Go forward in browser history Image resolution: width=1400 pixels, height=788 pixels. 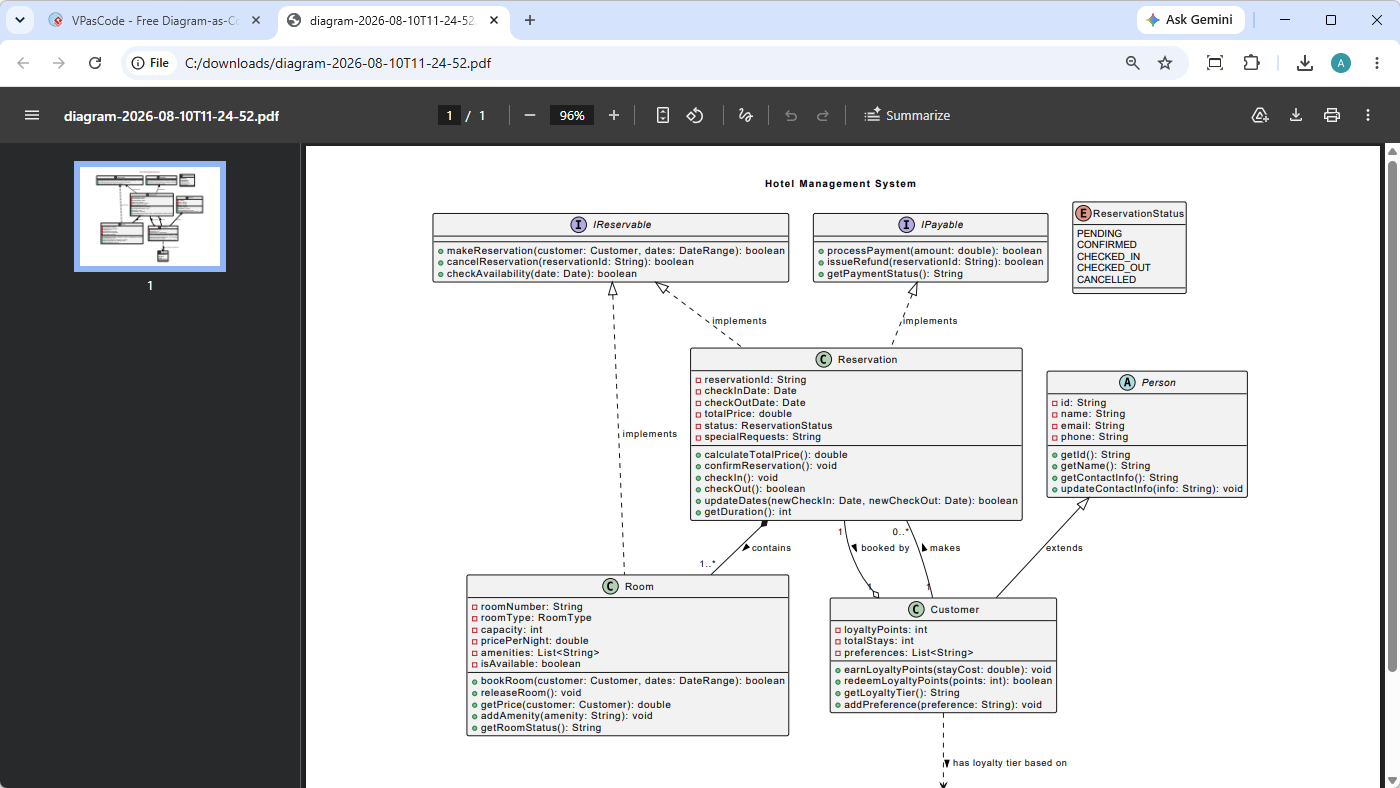coord(59,63)
